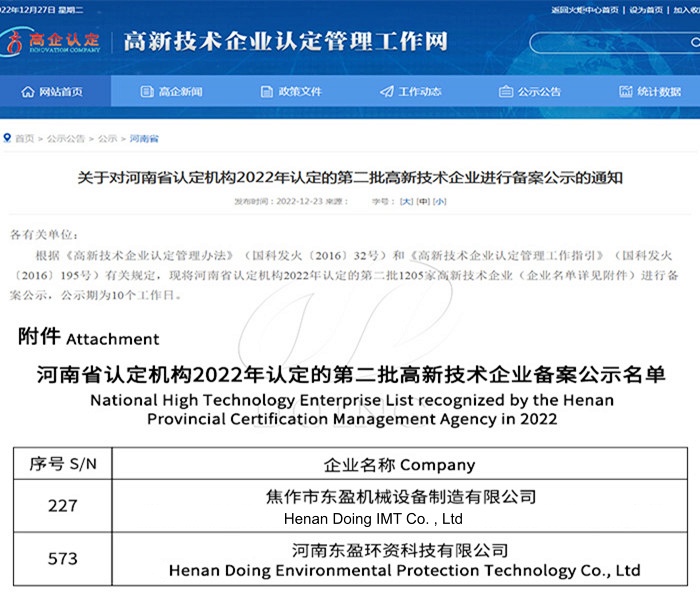This screenshot has width=700, height=600.
Task: Click the 企业名称 Company column header
Action: 399,465
